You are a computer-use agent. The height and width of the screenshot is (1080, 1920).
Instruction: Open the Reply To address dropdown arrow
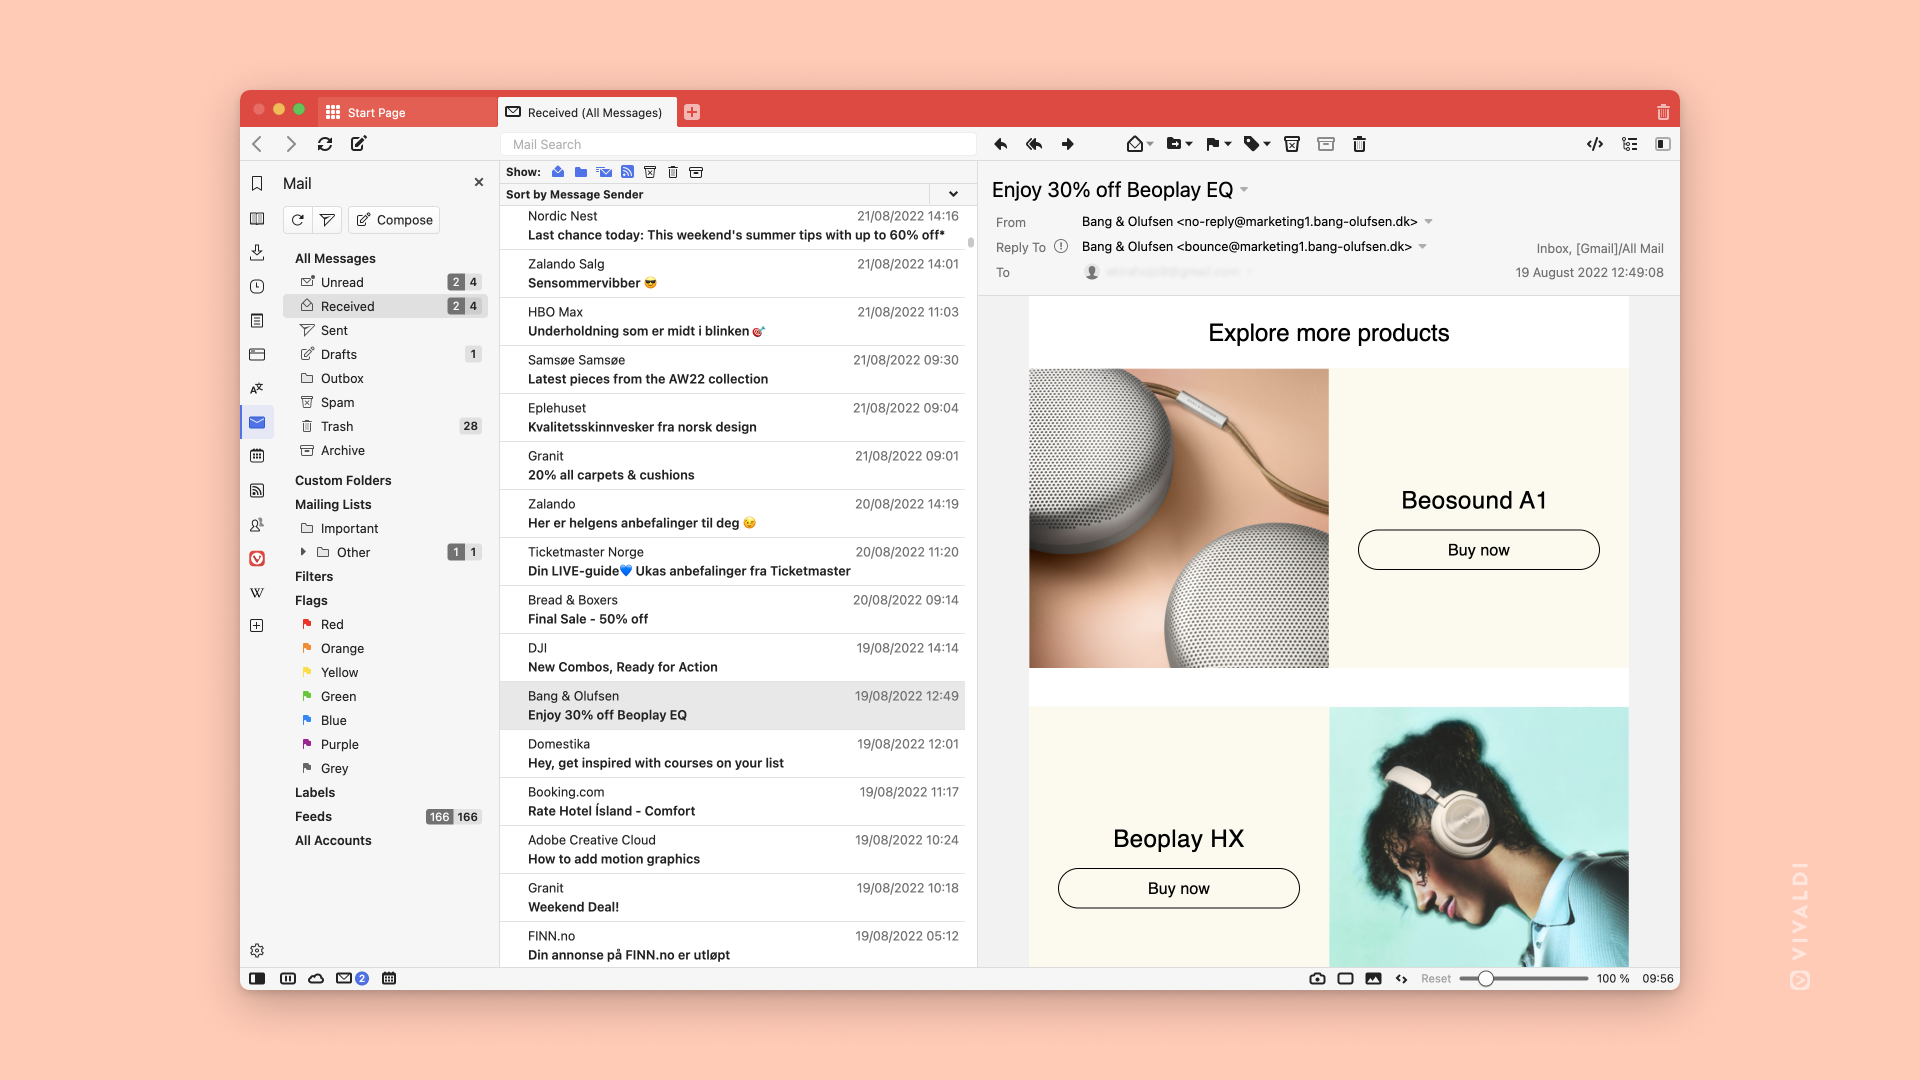pos(1423,247)
